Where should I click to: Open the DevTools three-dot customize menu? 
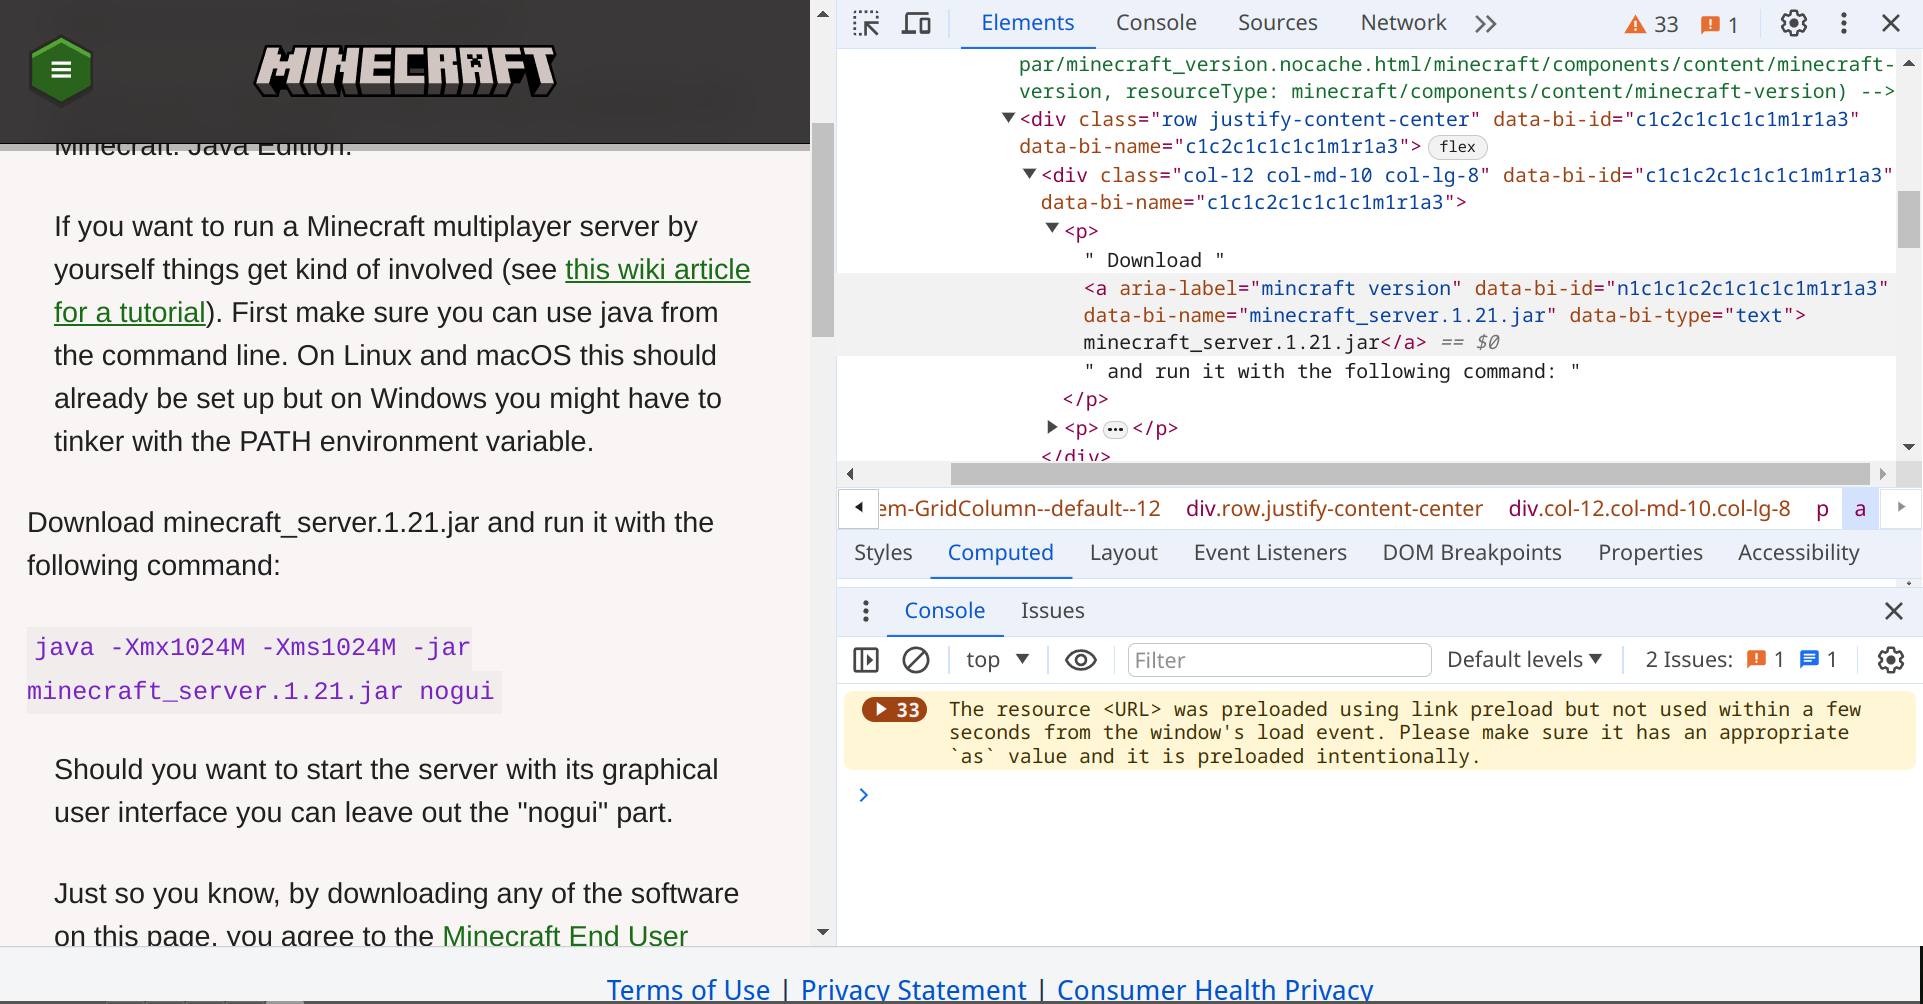coord(1843,23)
